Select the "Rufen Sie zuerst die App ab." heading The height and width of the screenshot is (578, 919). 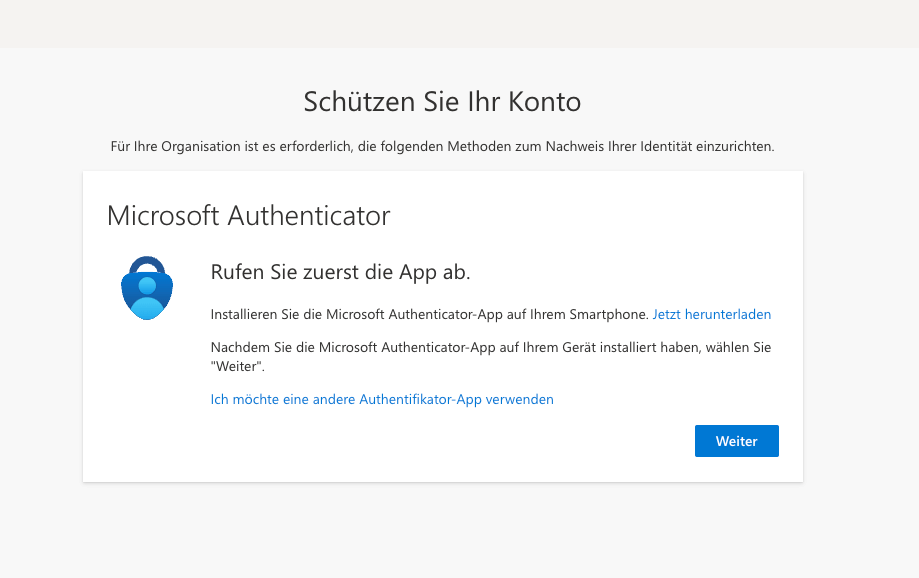click(340, 272)
